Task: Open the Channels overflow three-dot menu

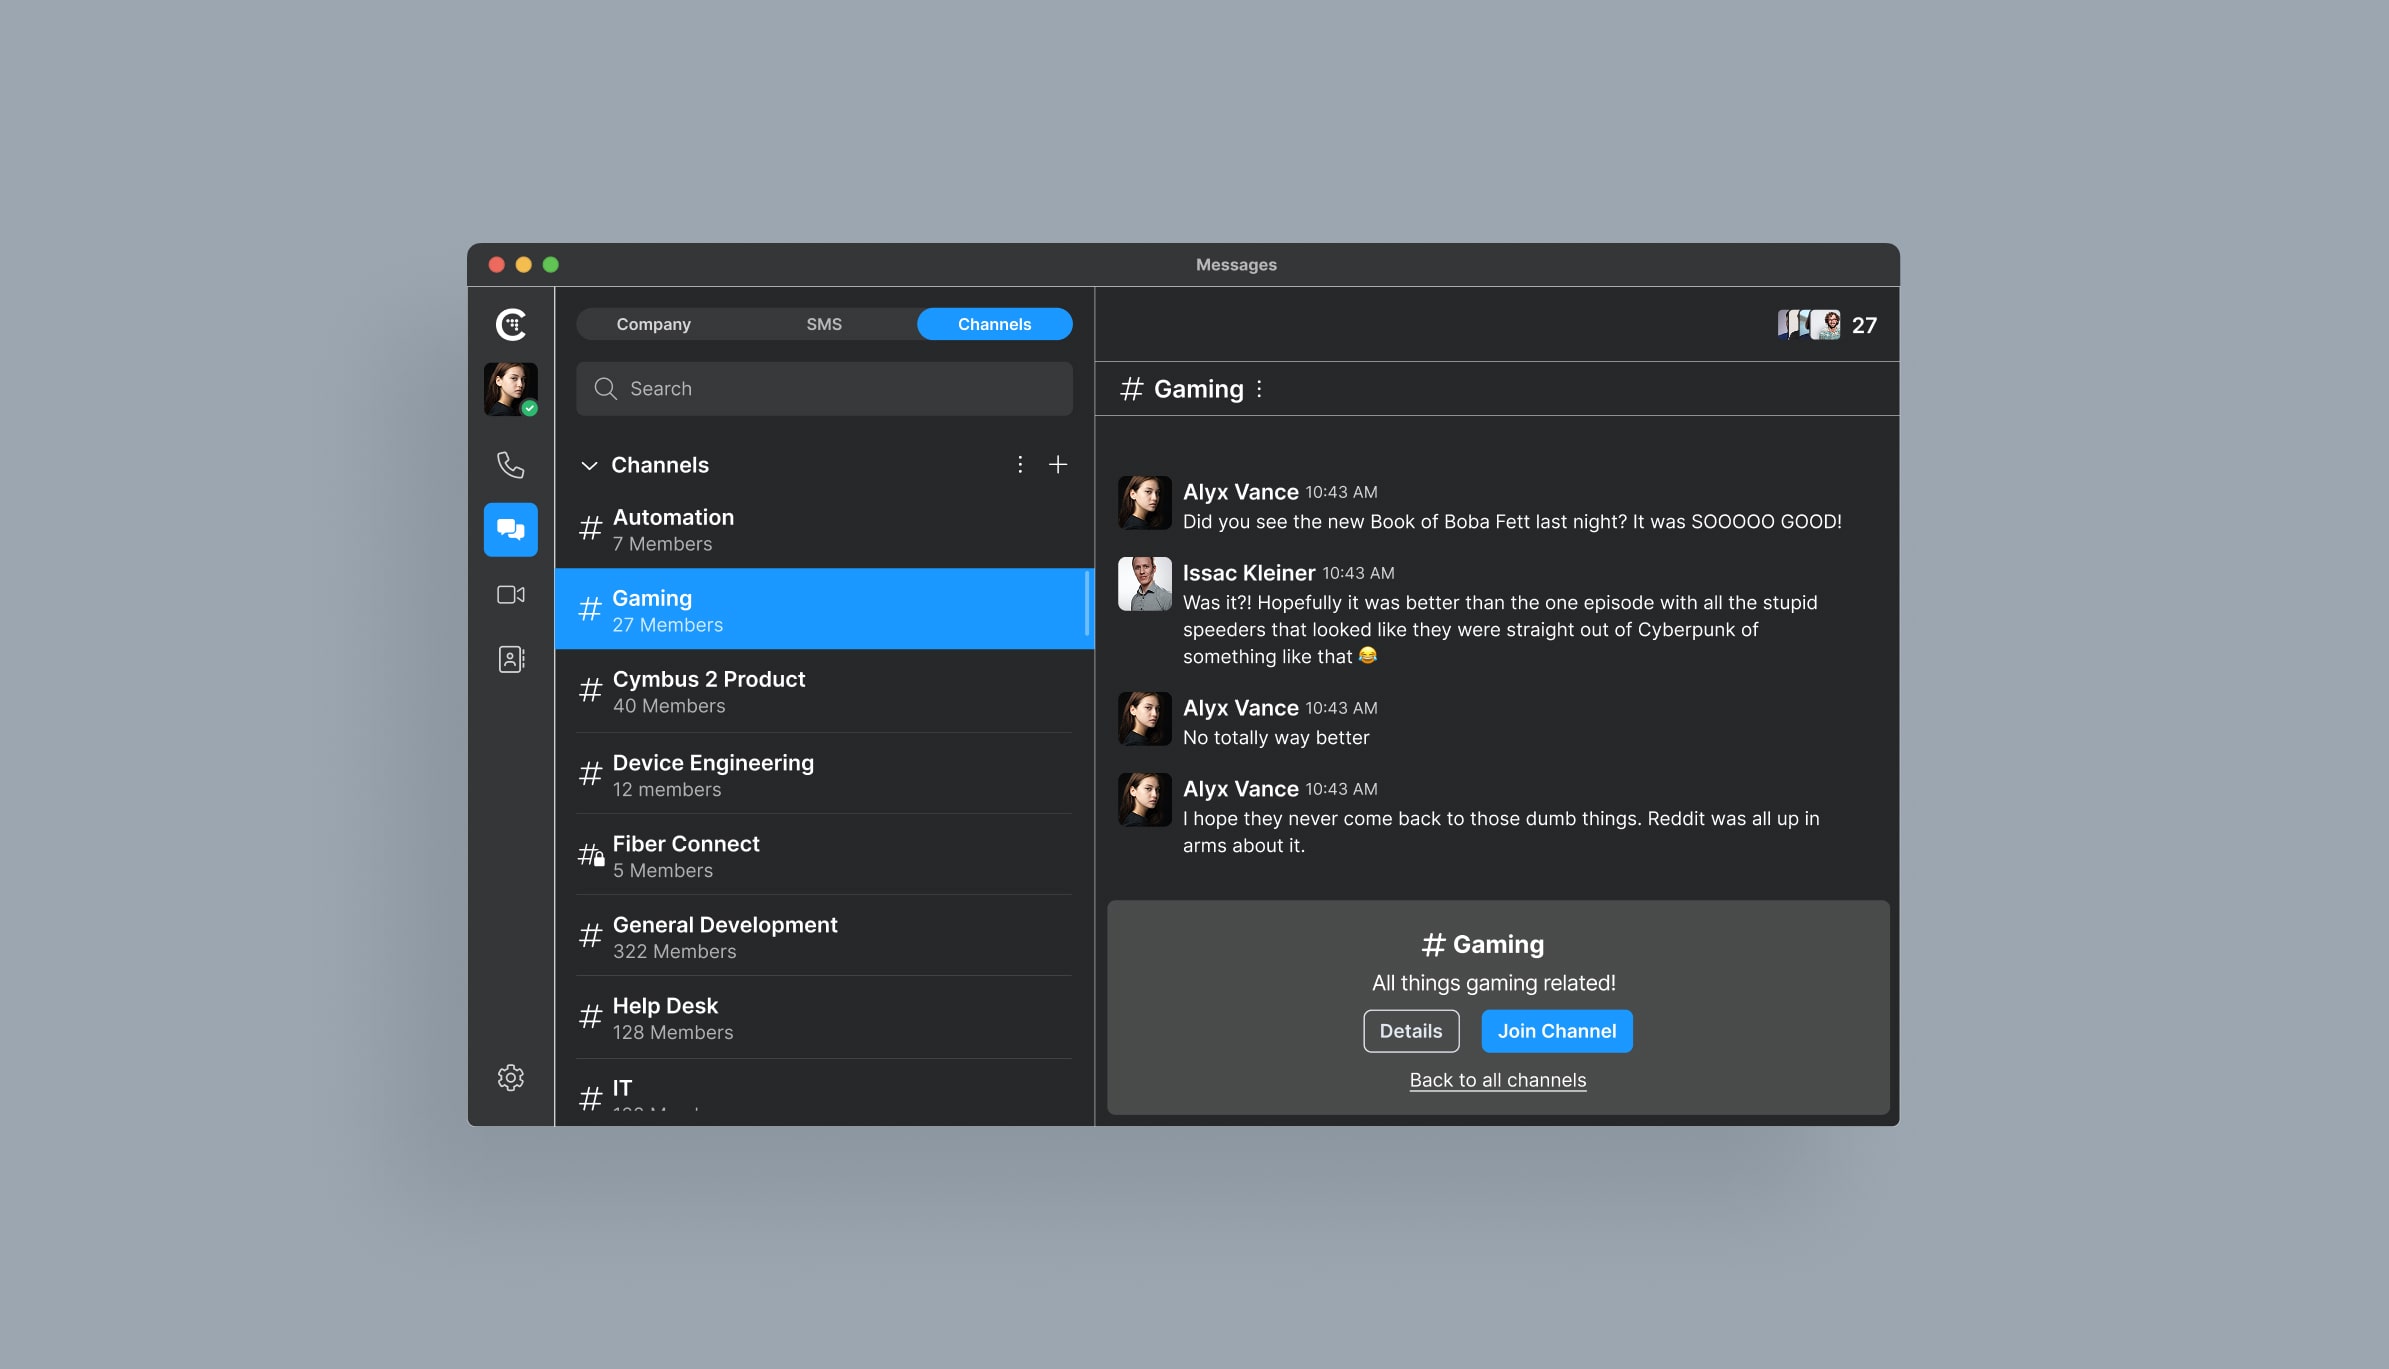Action: coord(1019,464)
